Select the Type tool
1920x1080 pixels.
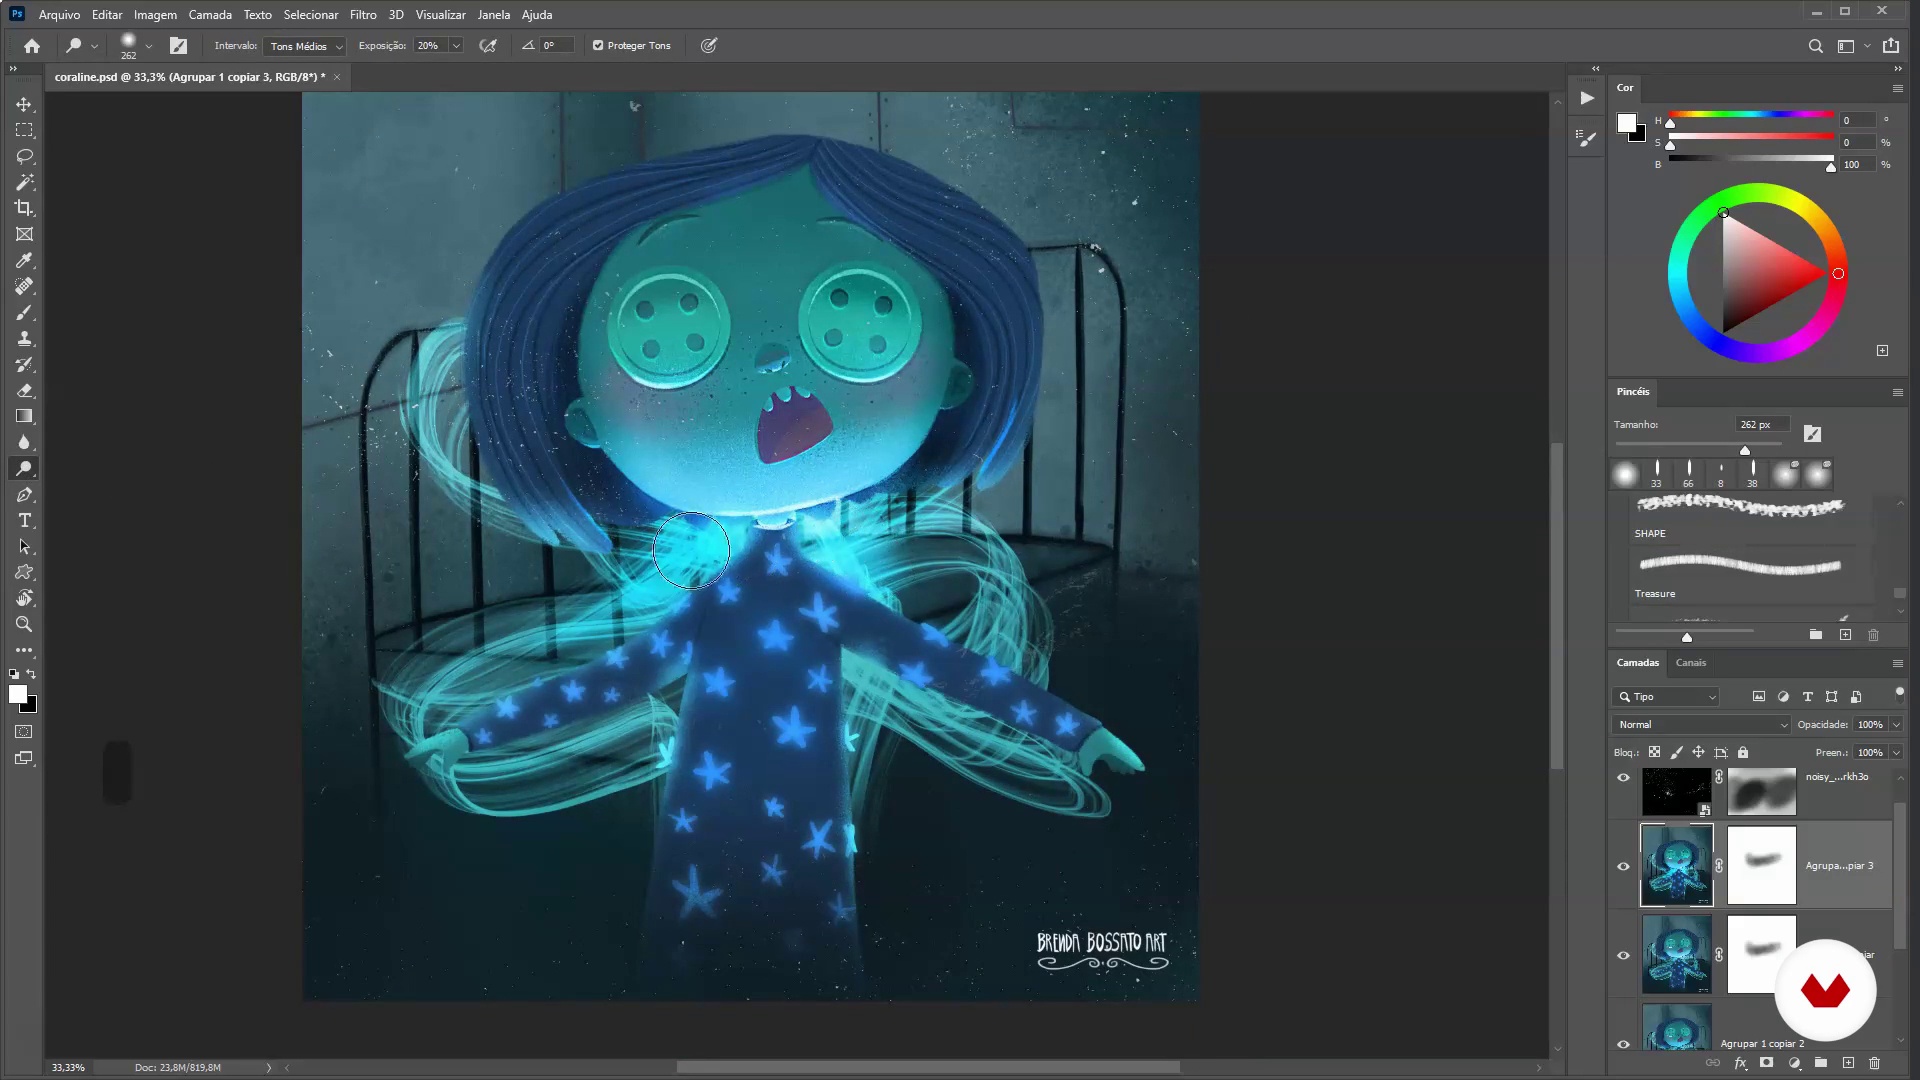24,520
